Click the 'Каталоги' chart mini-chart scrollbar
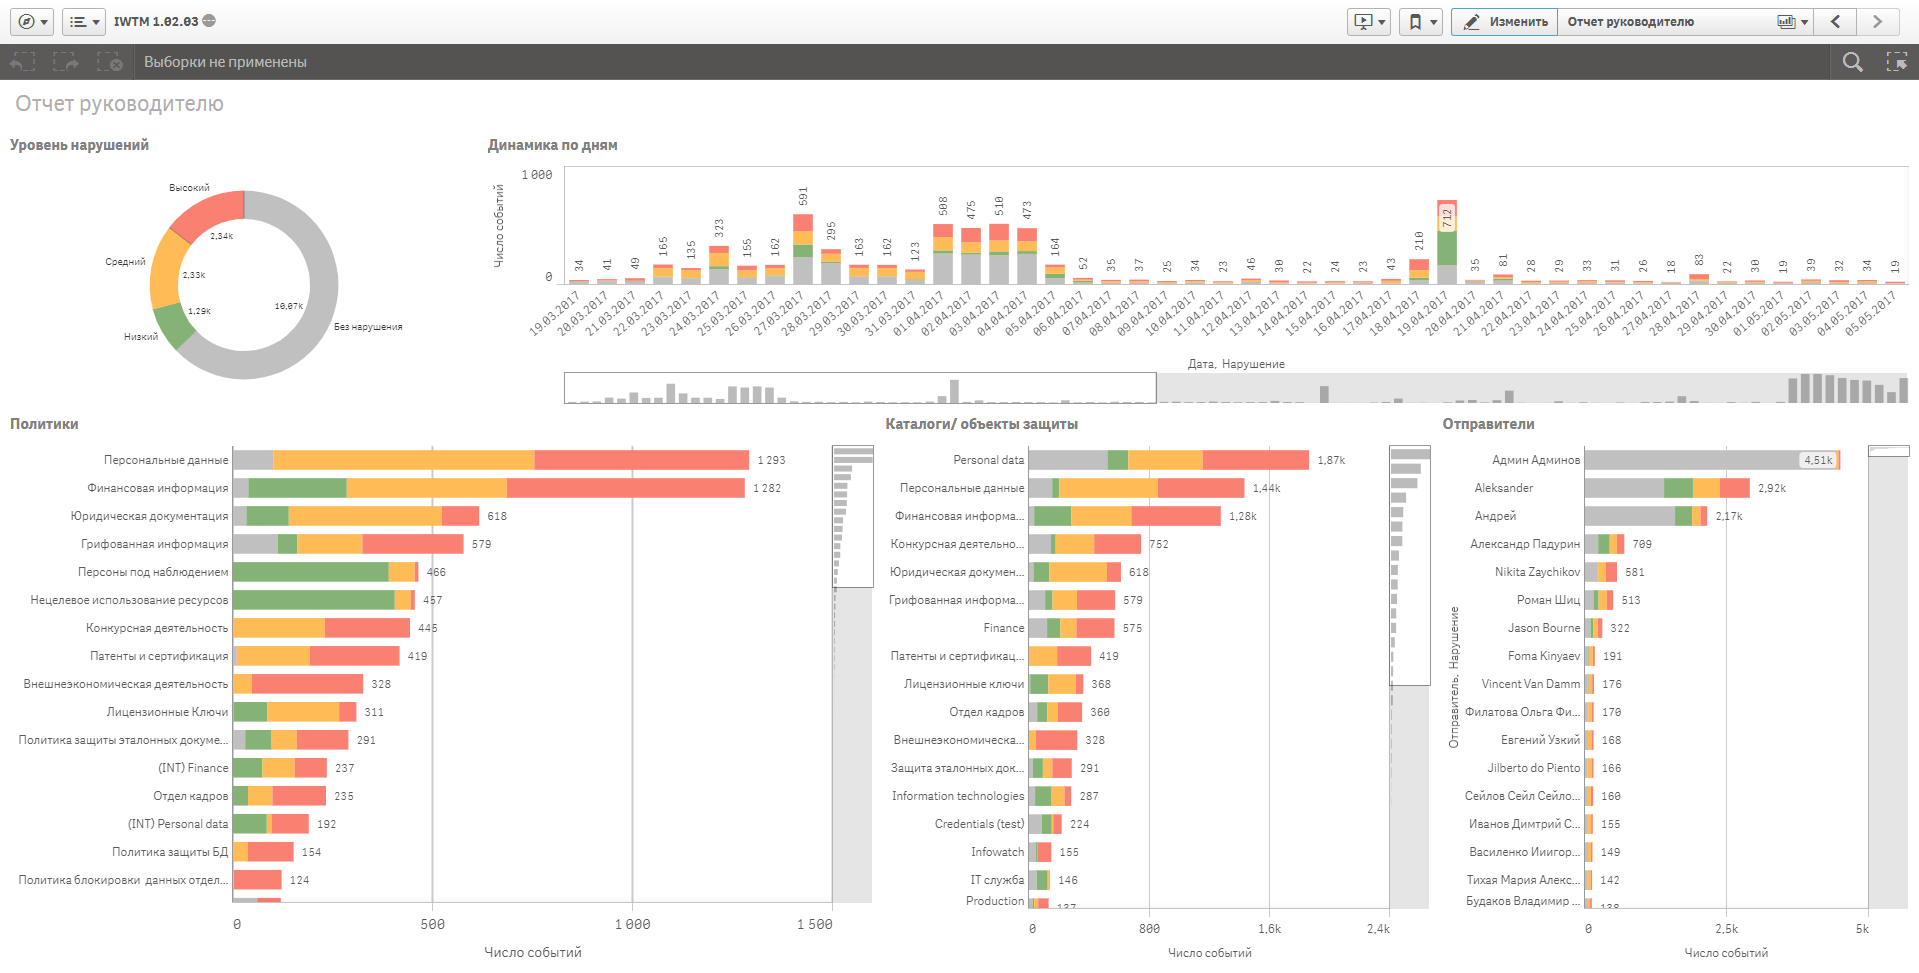1919x973 pixels. click(1410, 565)
